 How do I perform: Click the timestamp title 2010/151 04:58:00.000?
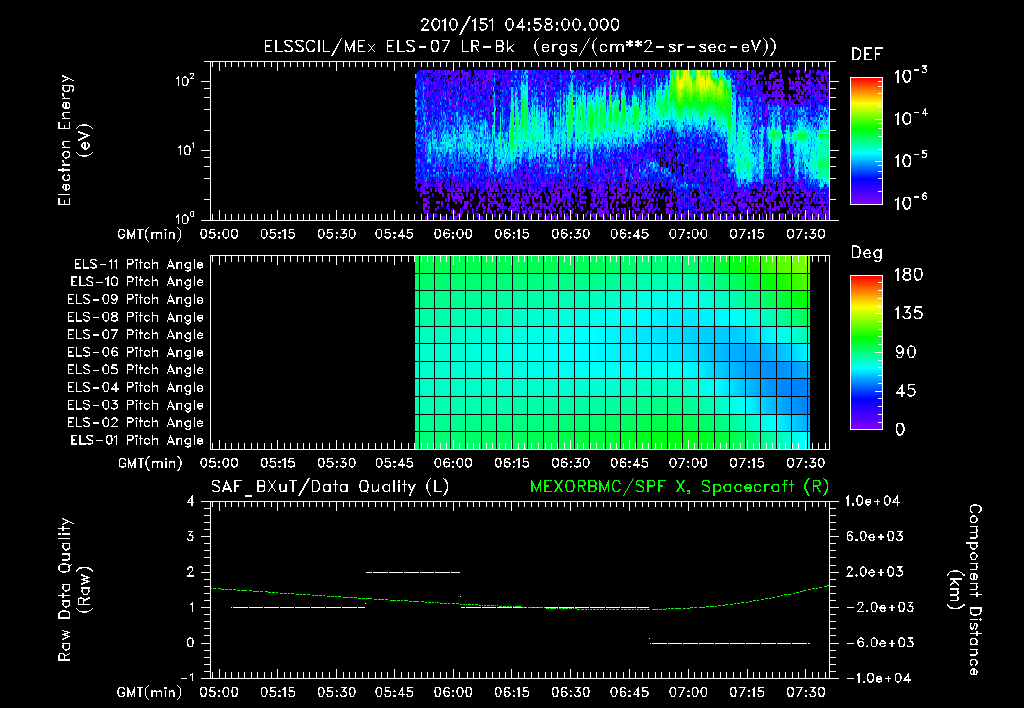[519, 25]
